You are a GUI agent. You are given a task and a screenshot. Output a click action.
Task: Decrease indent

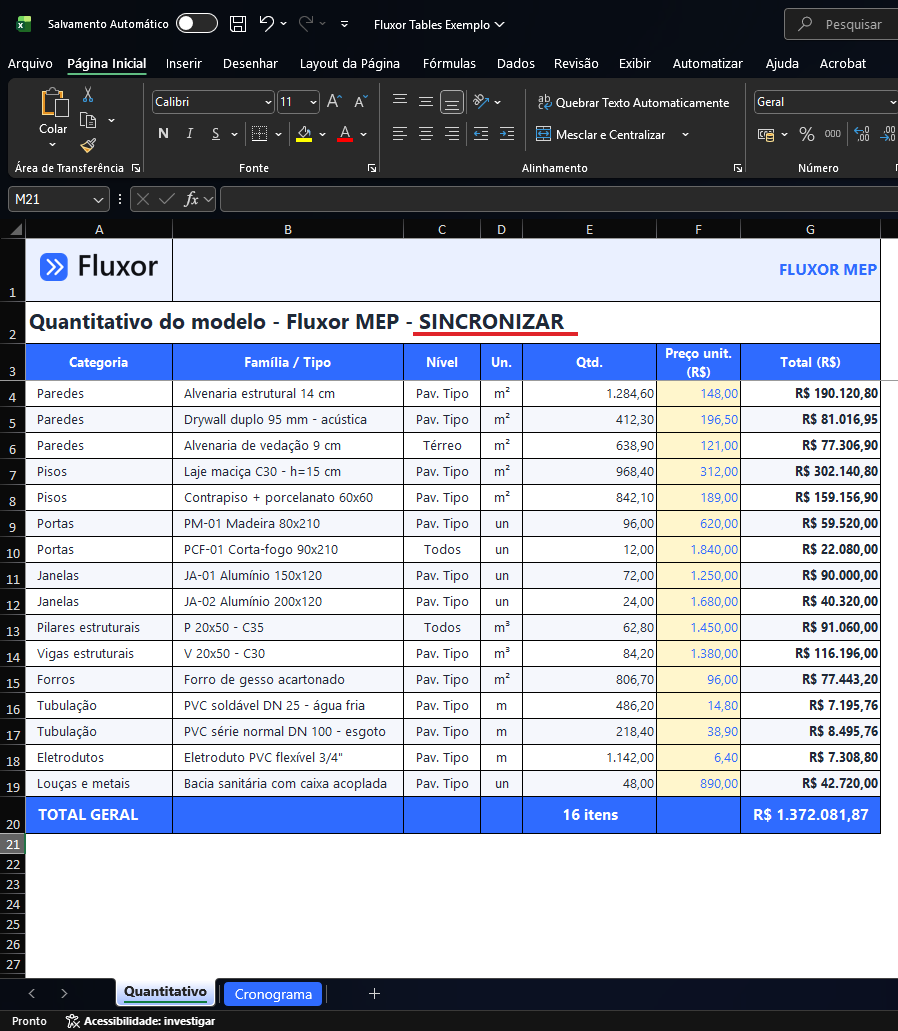pyautogui.click(x=481, y=134)
